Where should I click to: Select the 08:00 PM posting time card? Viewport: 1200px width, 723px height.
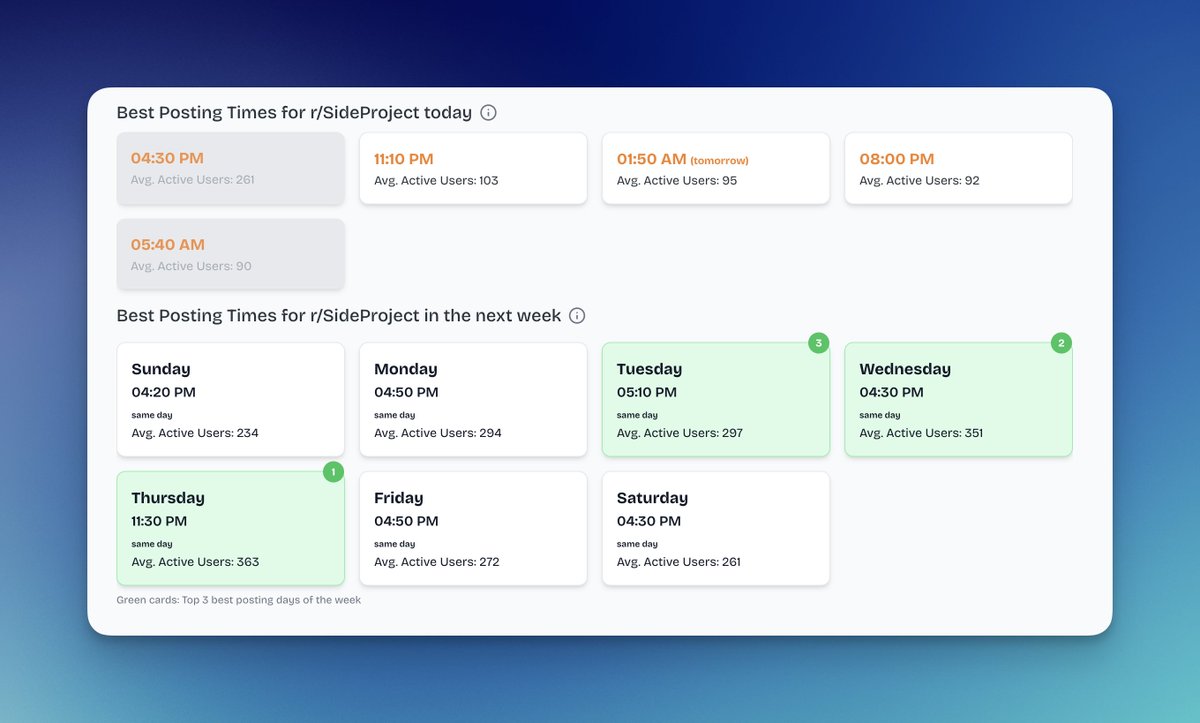pyautogui.click(x=959, y=168)
